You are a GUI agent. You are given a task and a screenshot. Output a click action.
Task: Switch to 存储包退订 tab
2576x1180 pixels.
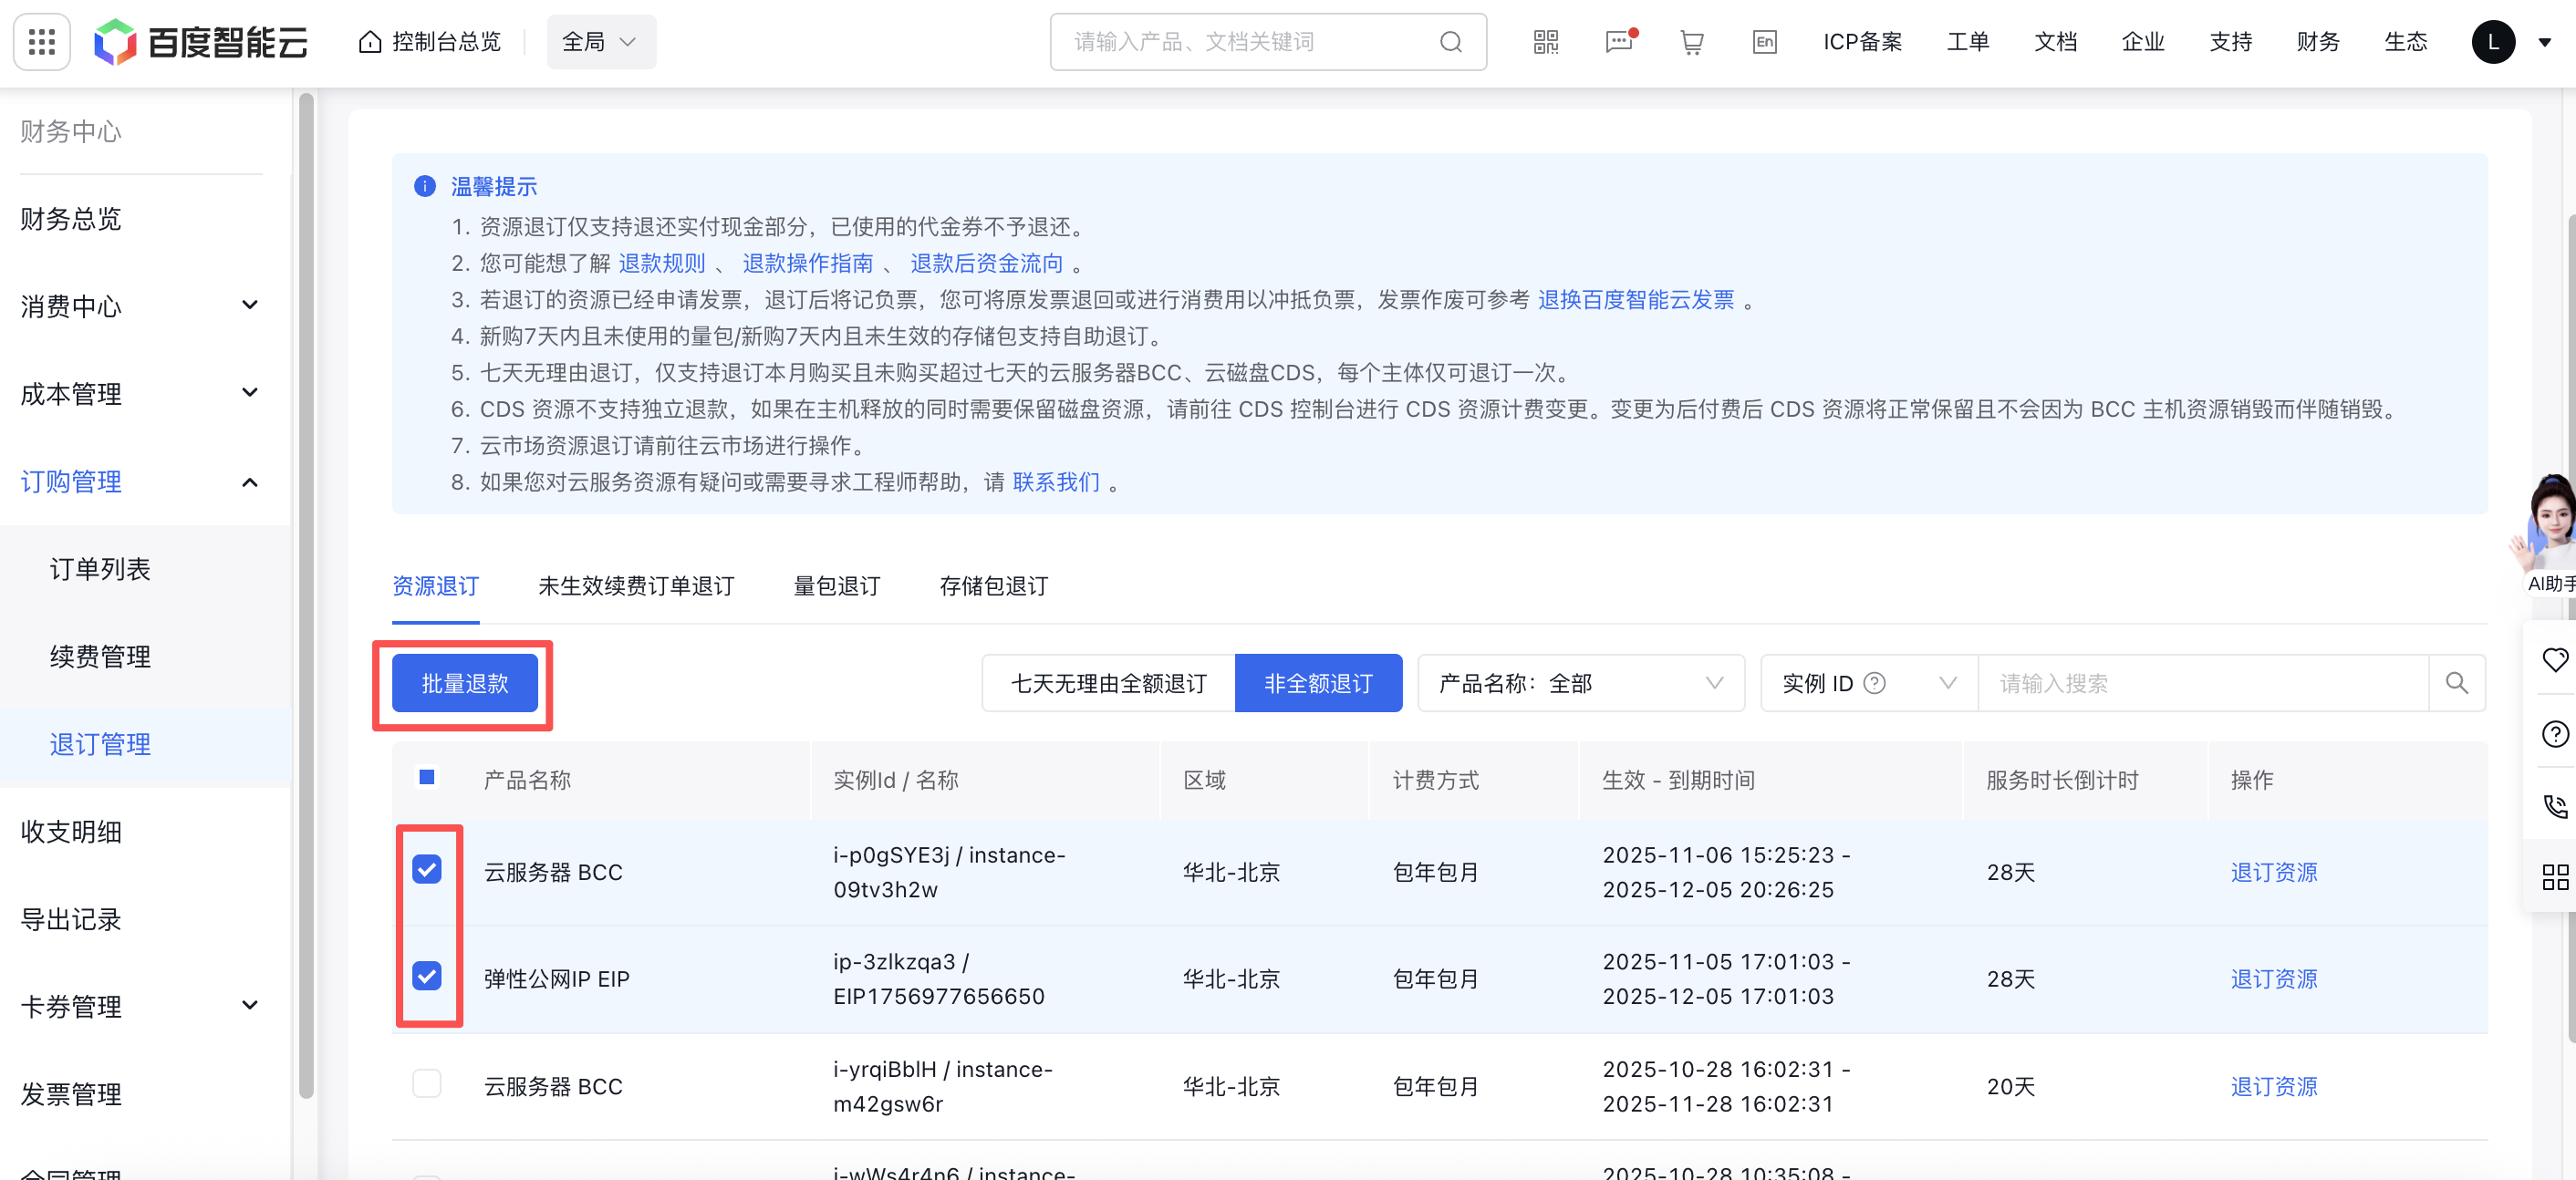point(994,586)
